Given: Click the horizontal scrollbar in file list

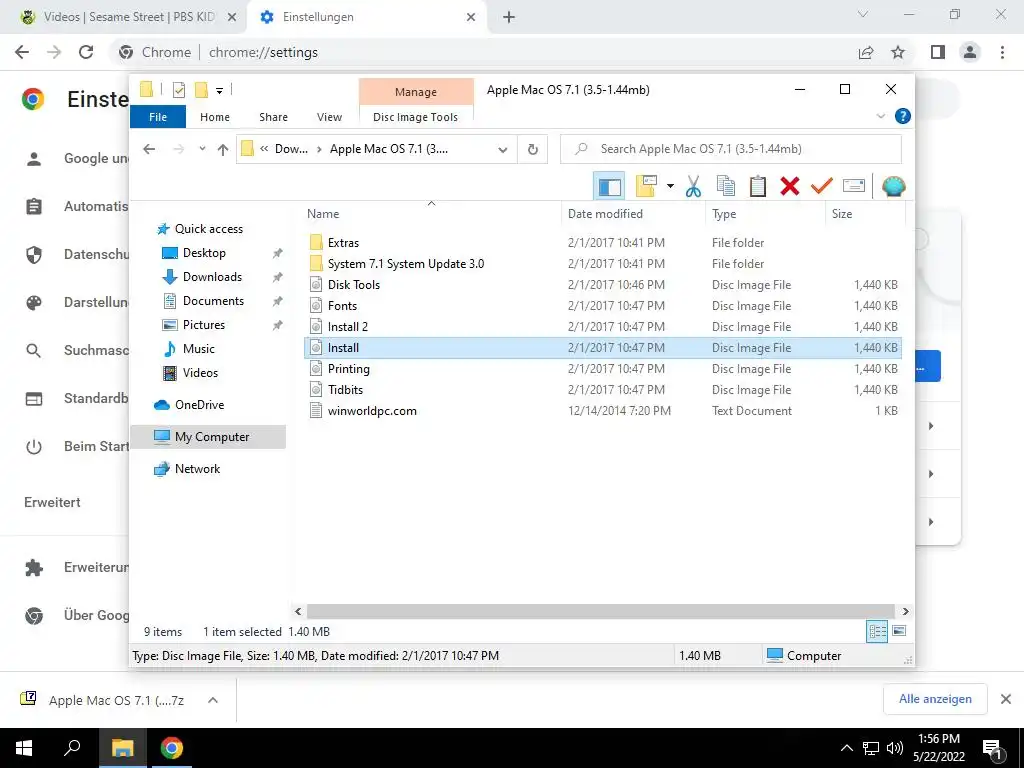Looking at the screenshot, I should click(600, 612).
